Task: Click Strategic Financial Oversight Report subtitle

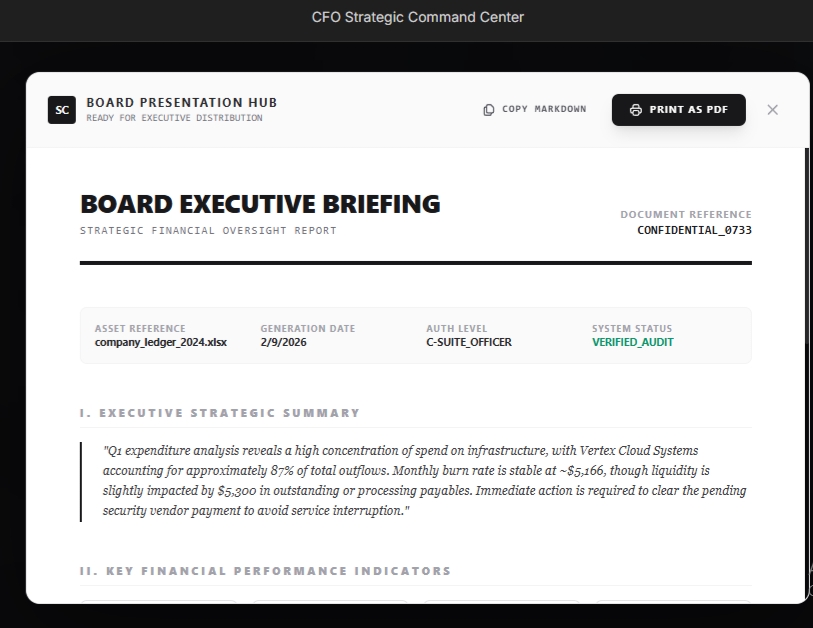Action: (208, 231)
